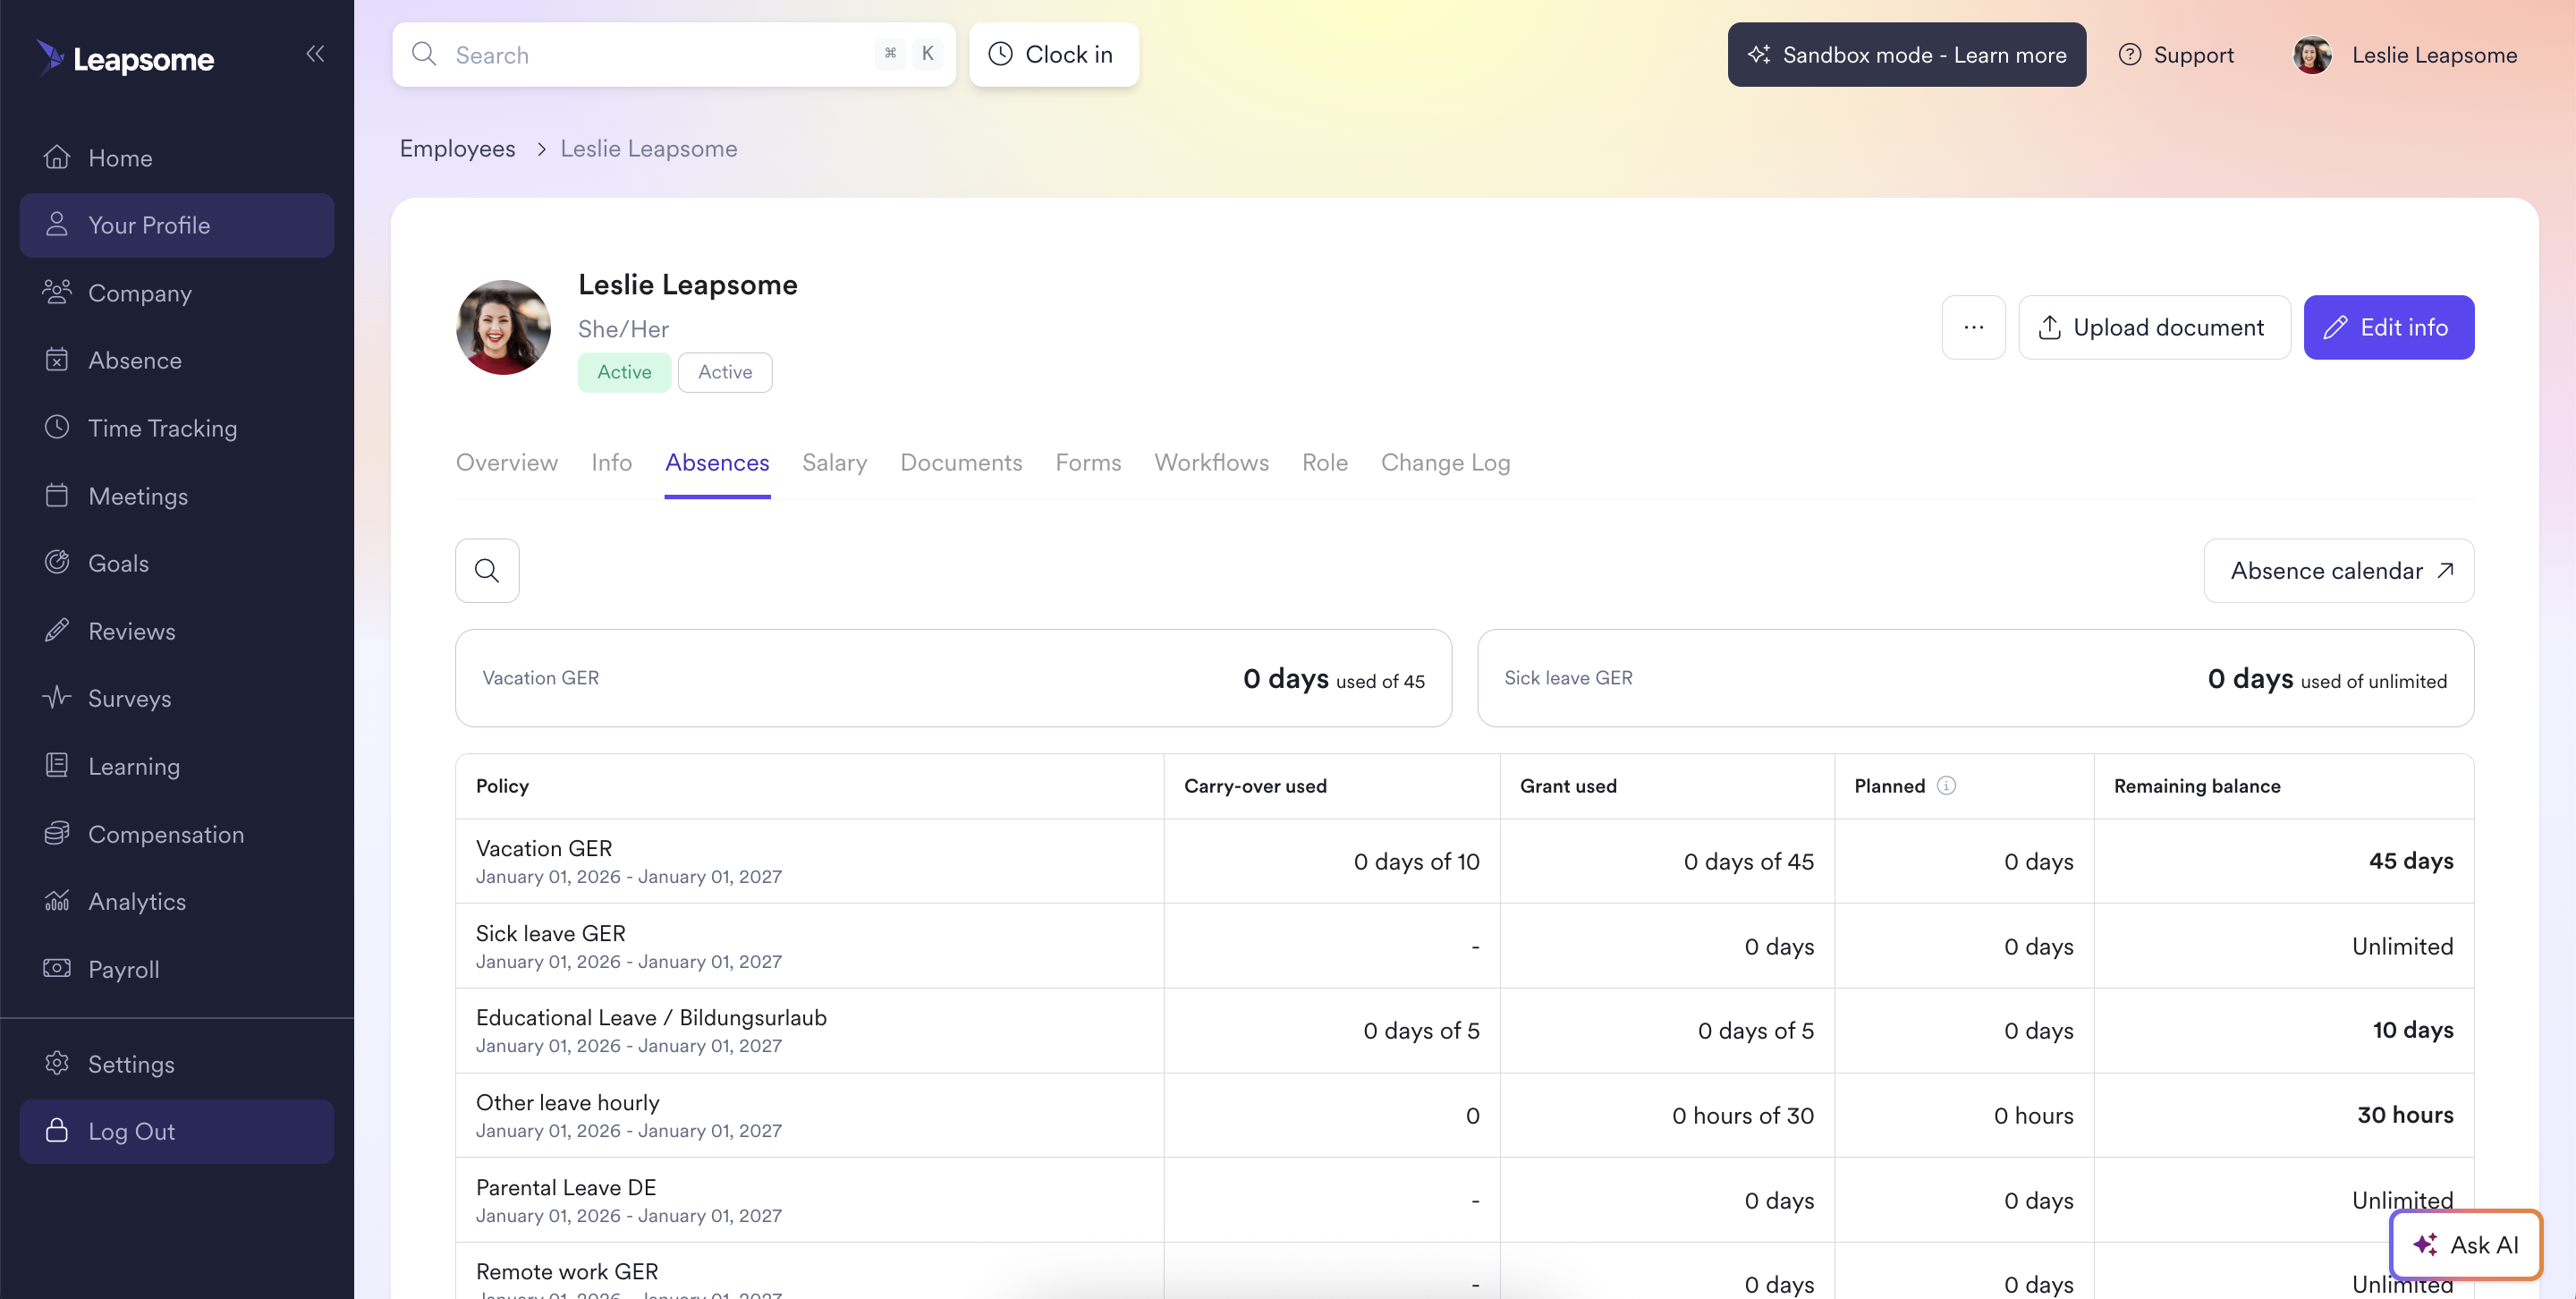This screenshot has width=2576, height=1299.
Task: Open the three-dots more actions menu
Action: click(1973, 327)
